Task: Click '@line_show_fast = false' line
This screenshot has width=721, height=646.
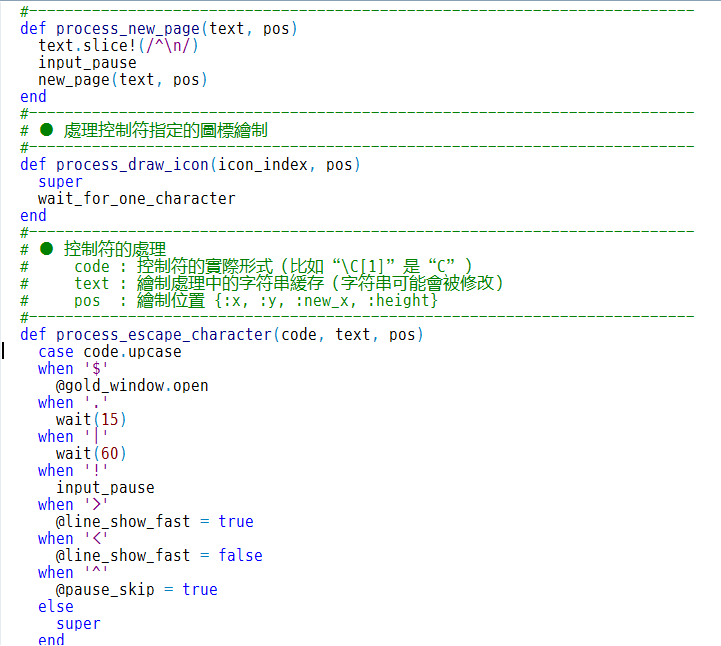Action: (159, 556)
